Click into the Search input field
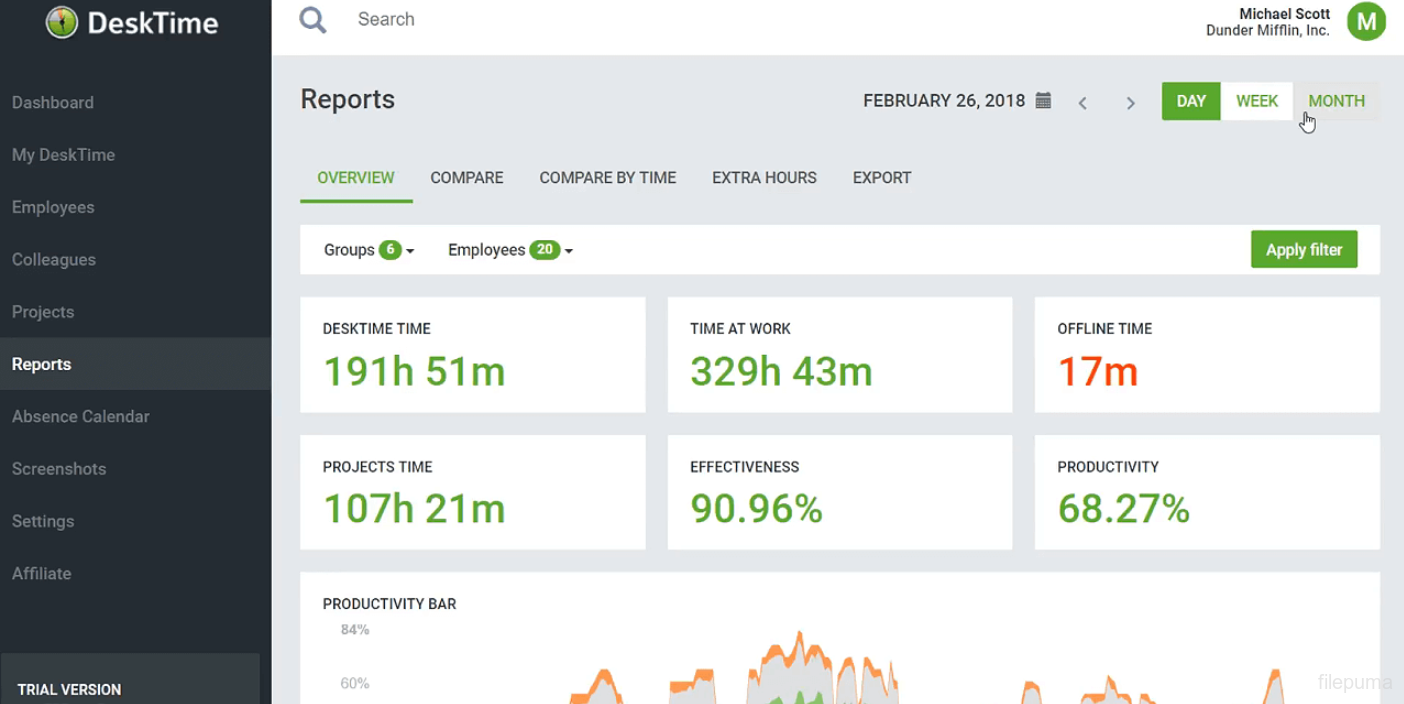Screen dimensions: 1404x704 [x=600, y=20]
